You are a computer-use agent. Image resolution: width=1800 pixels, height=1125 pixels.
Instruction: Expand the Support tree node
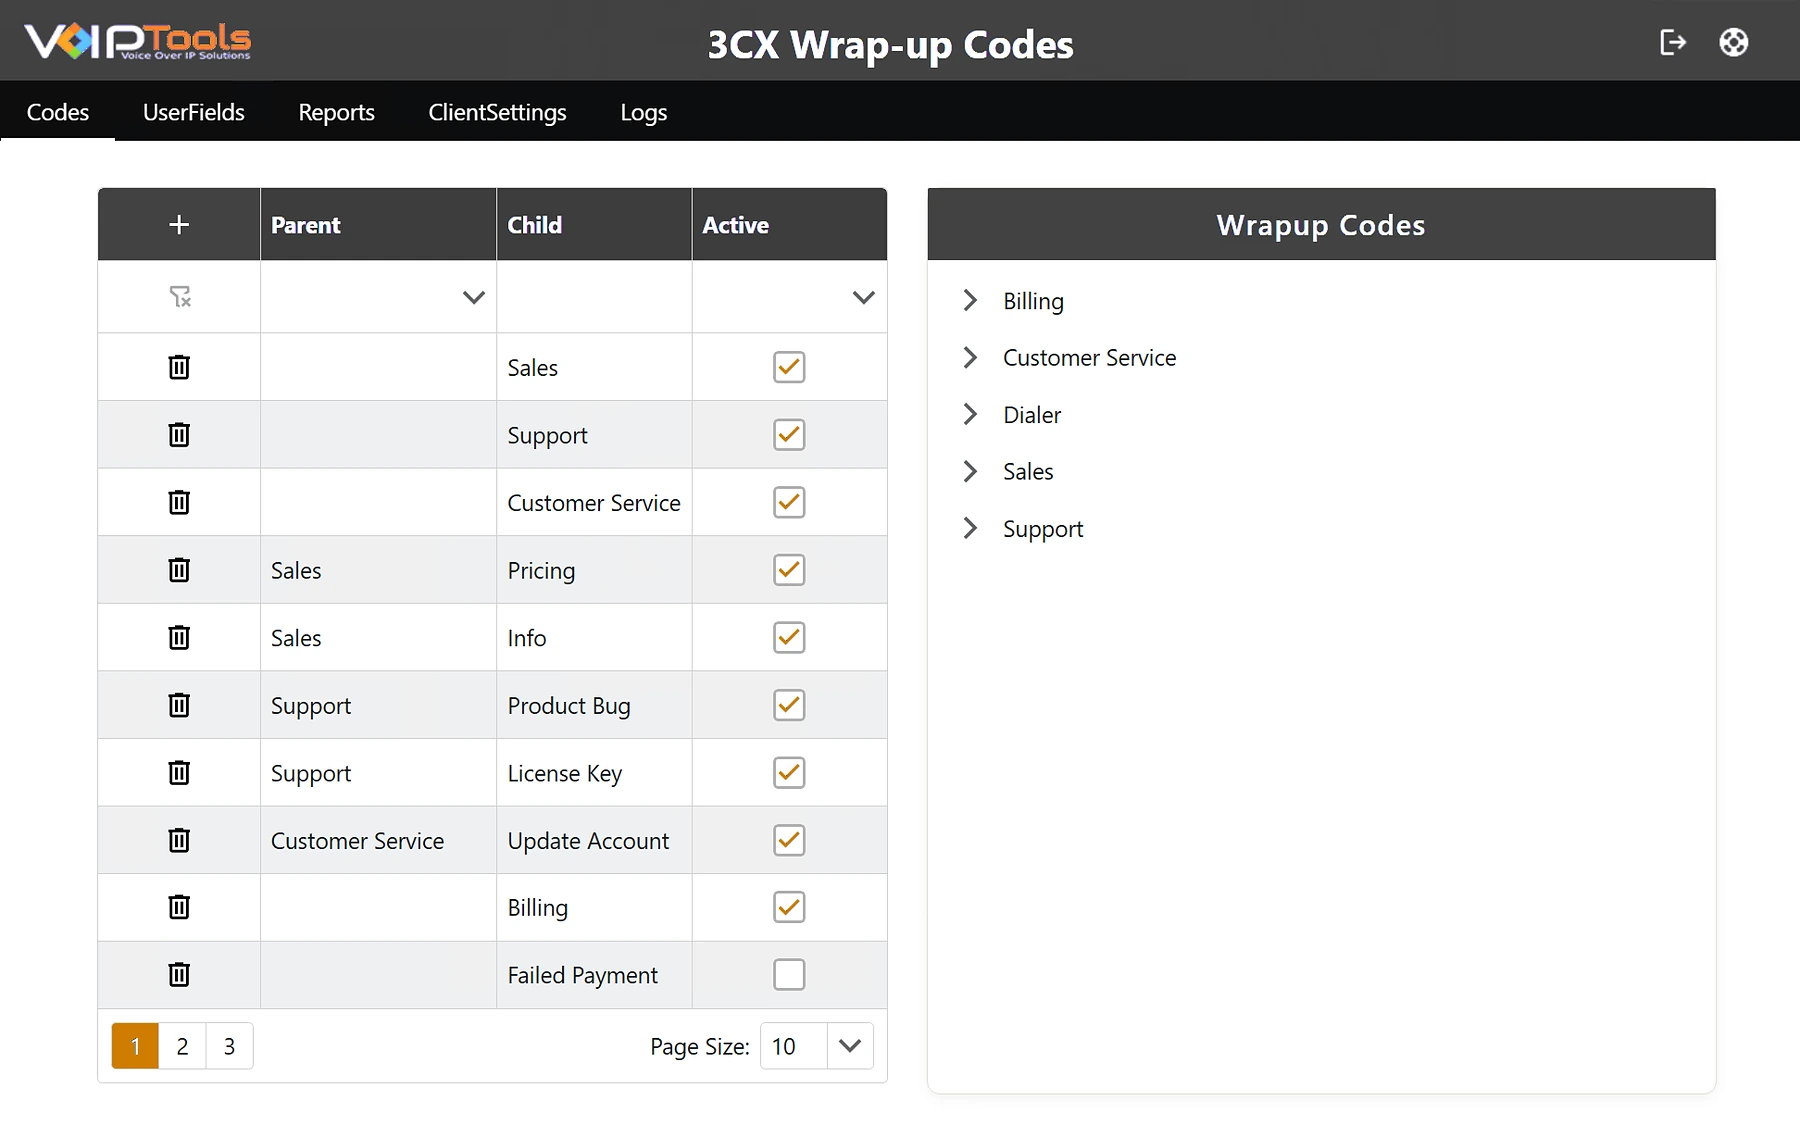[x=970, y=529]
